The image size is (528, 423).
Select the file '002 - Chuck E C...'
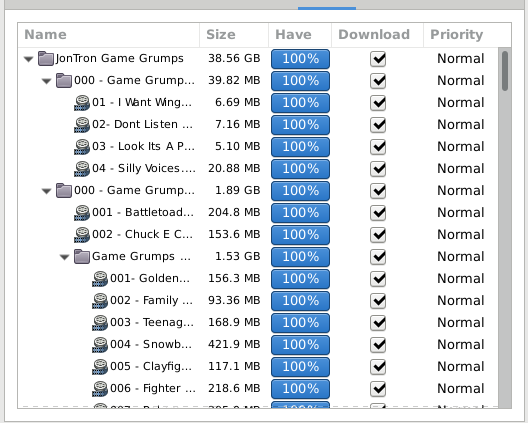[x=142, y=234]
